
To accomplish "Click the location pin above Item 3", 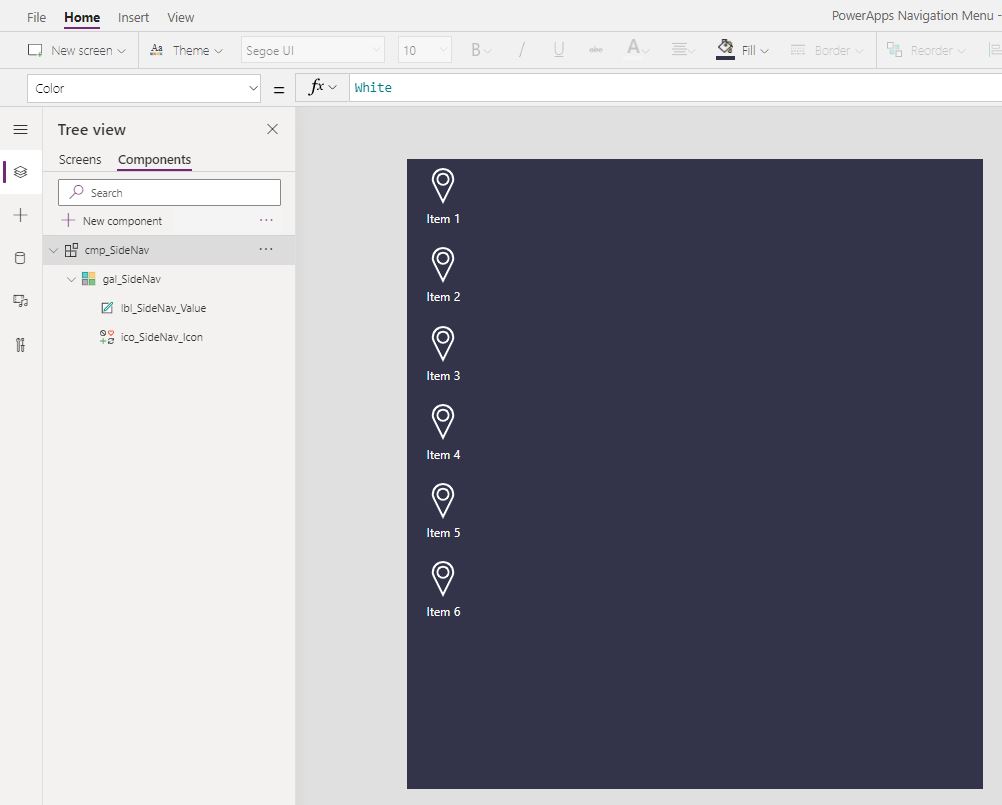I will point(443,343).
